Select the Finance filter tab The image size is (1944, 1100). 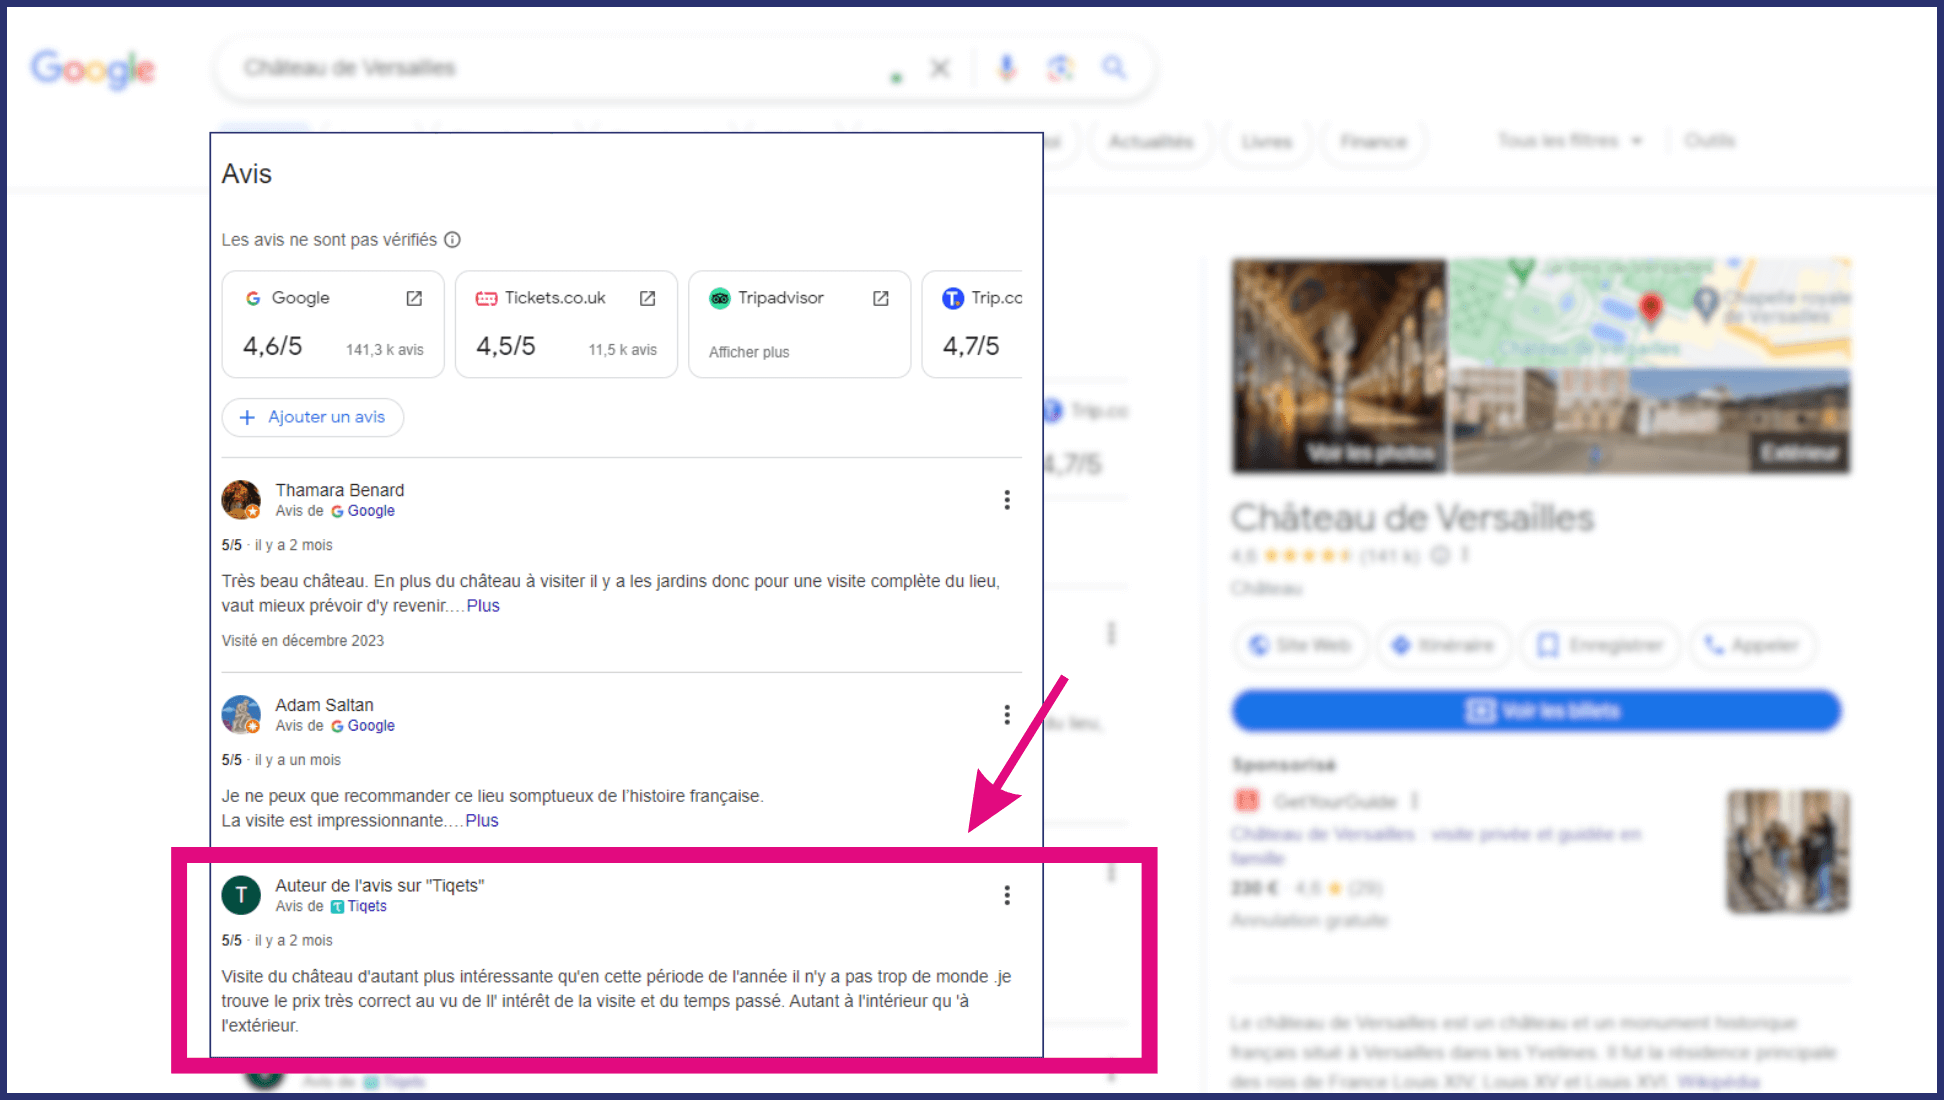[x=1373, y=142]
